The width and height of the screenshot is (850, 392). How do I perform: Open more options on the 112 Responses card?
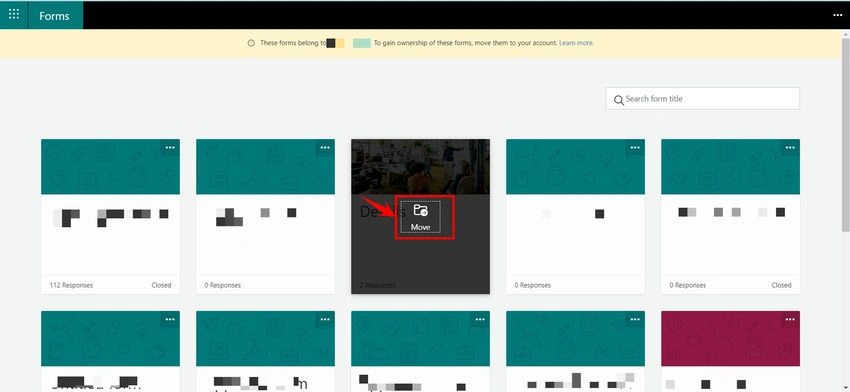click(170, 147)
